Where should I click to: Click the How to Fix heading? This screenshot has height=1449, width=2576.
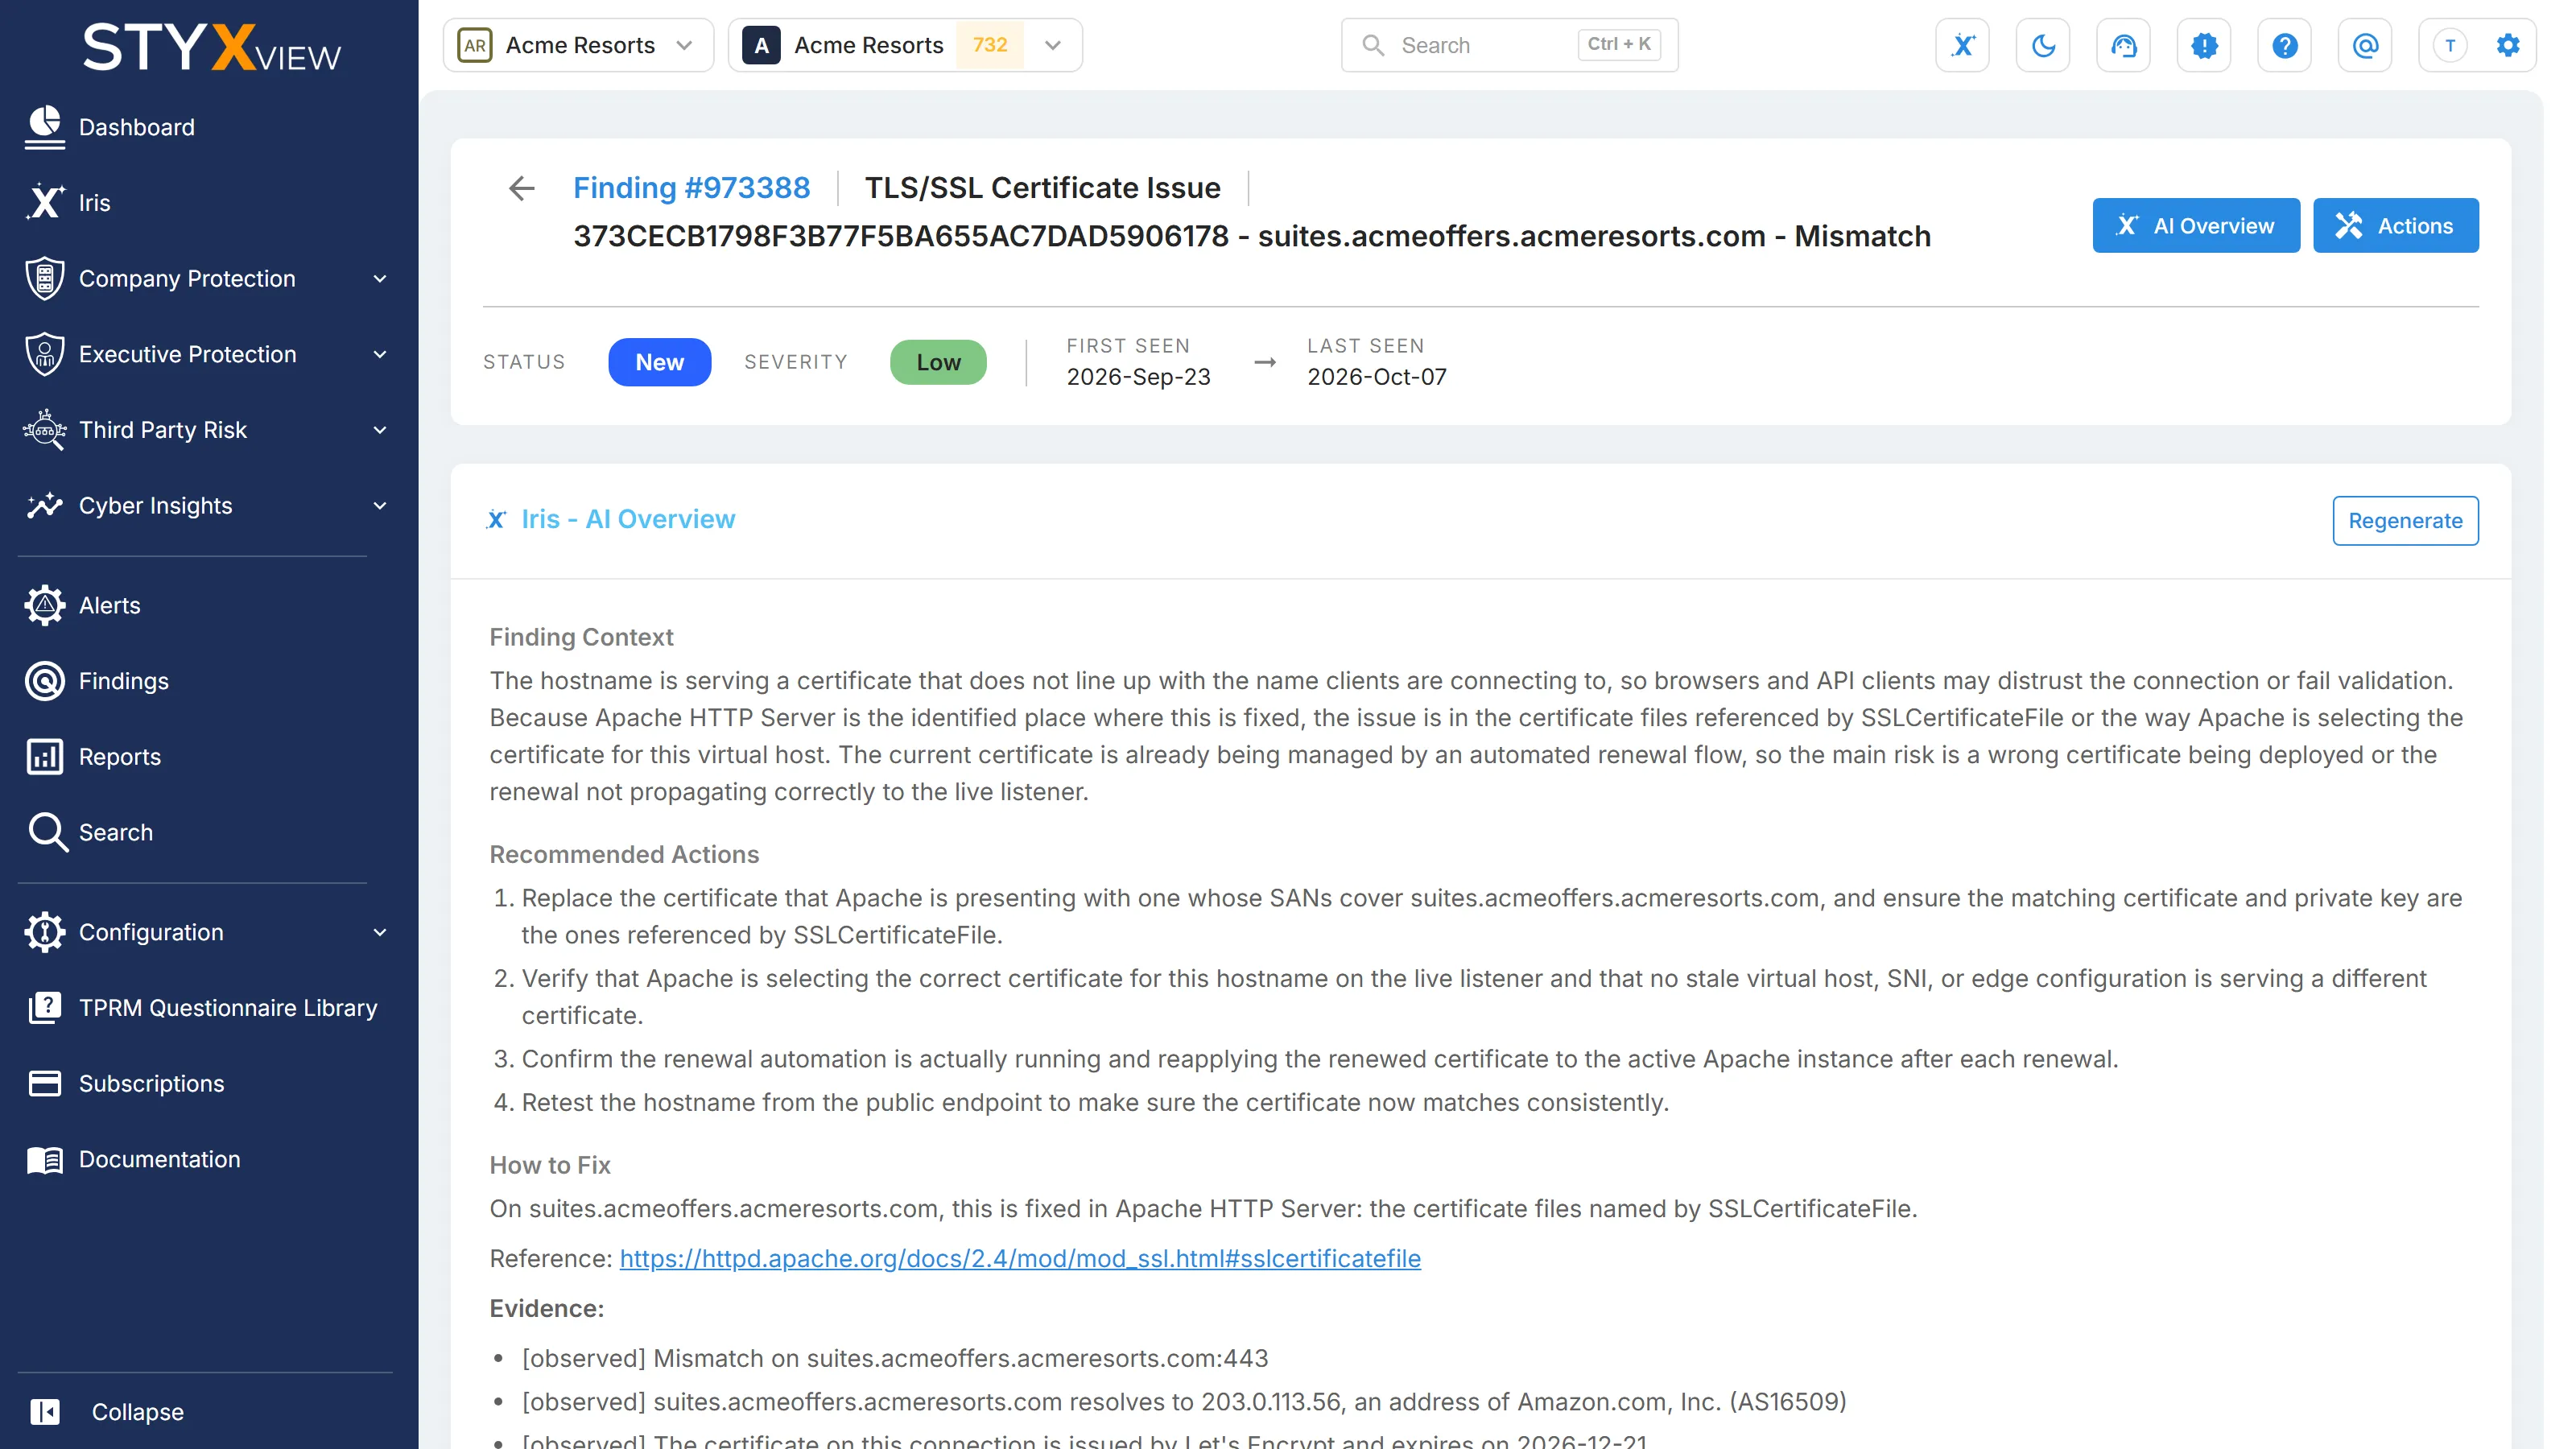point(549,1165)
